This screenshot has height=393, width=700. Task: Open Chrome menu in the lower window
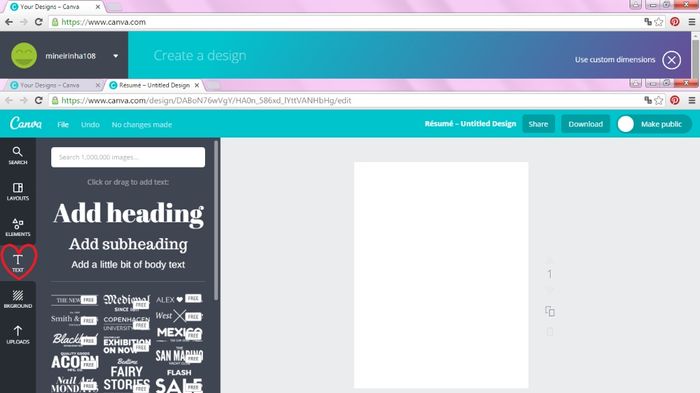(692, 100)
